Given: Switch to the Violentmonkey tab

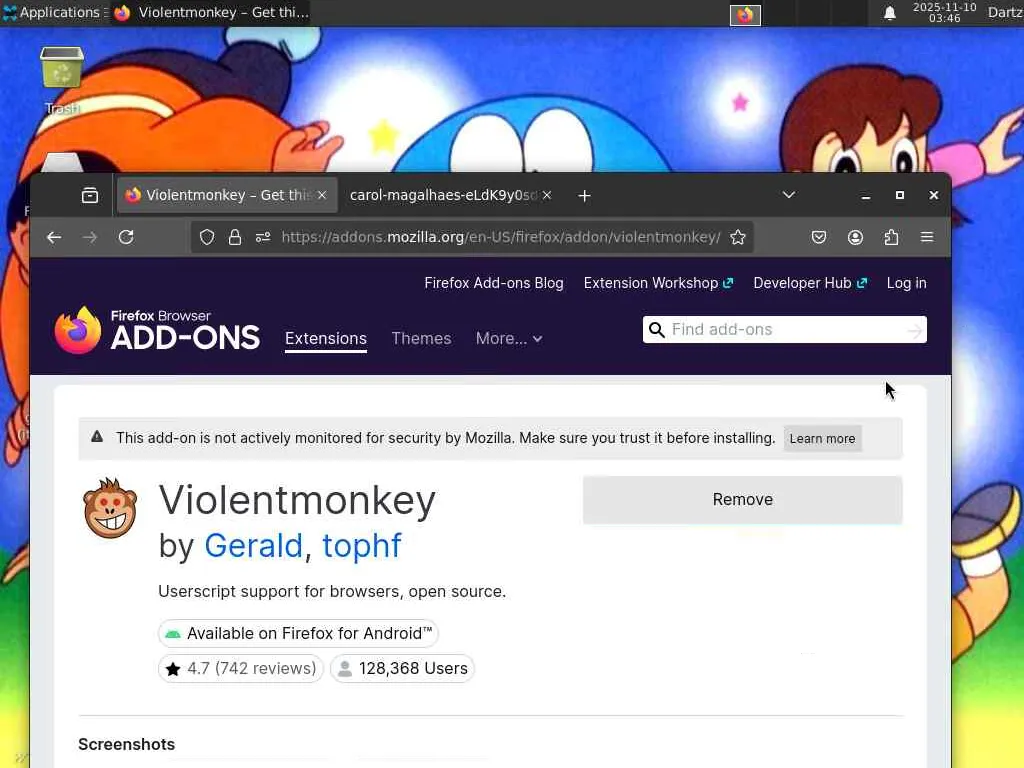Looking at the screenshot, I should click(227, 195).
